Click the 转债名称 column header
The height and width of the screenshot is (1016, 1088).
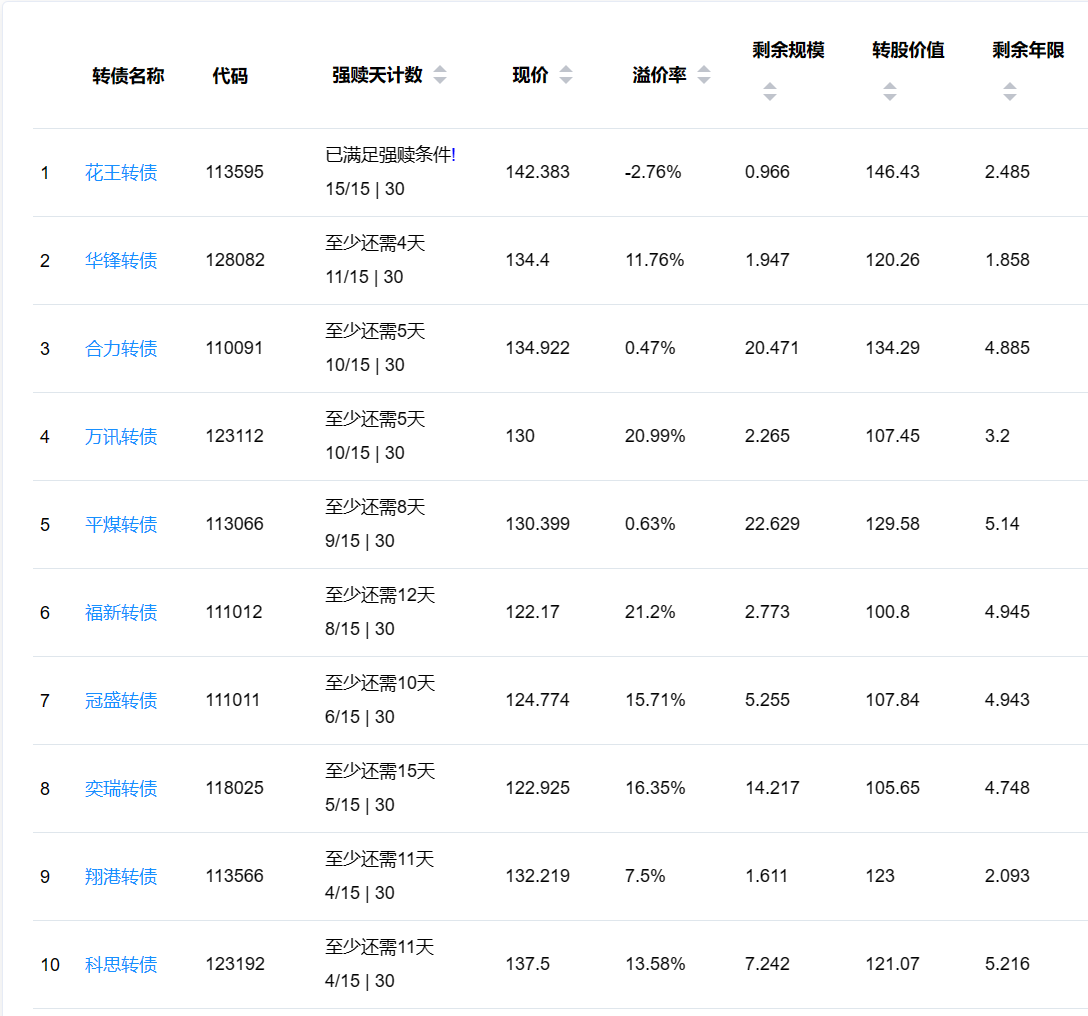128,76
